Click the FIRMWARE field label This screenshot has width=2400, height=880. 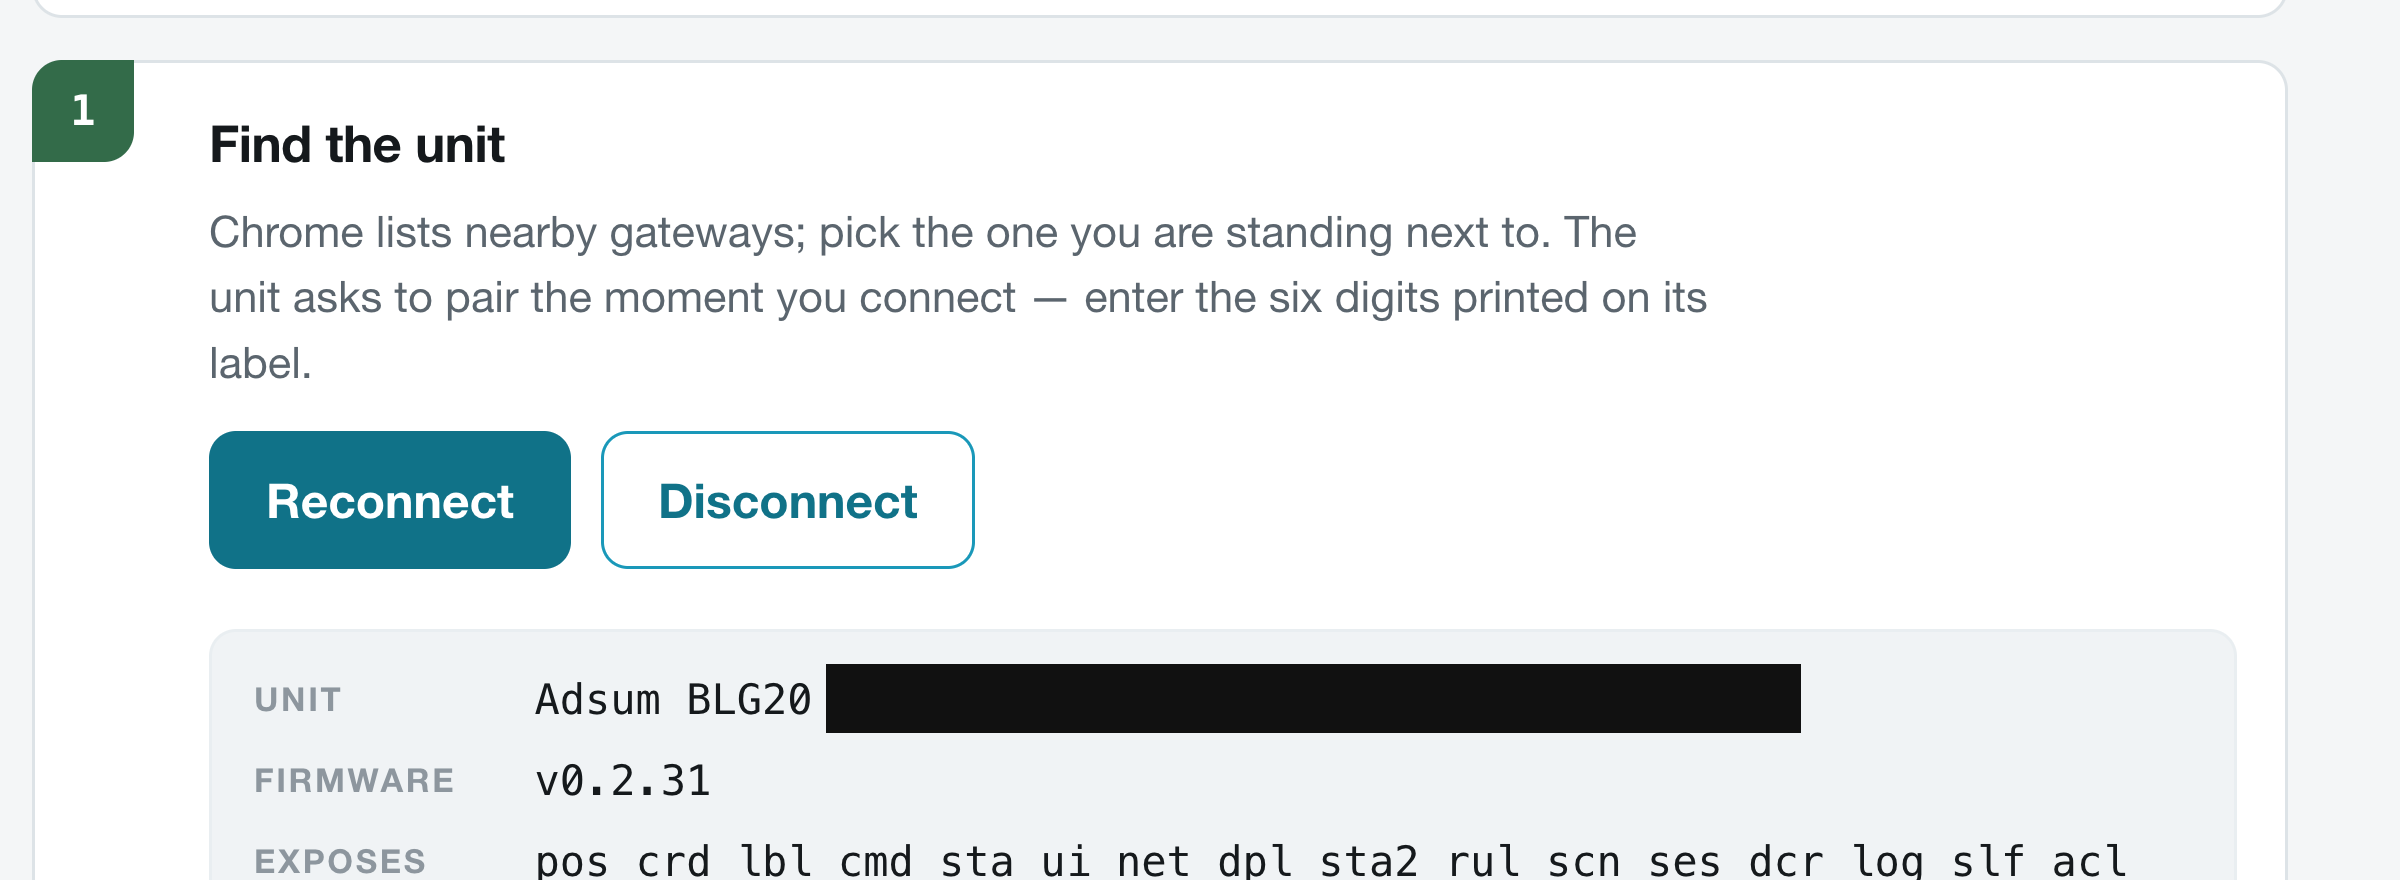354,780
